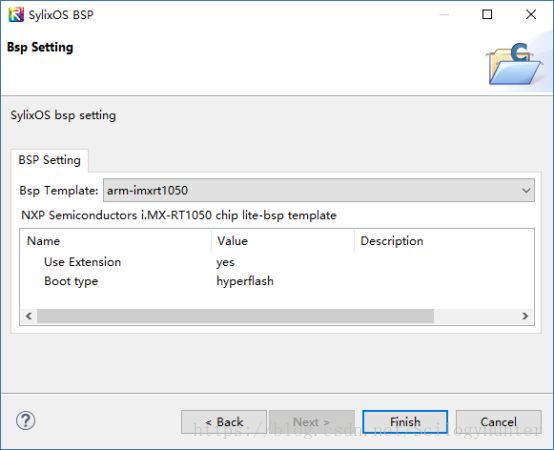Image resolution: width=554 pixels, height=450 pixels.
Task: Click the Value column header
Action: coord(283,241)
